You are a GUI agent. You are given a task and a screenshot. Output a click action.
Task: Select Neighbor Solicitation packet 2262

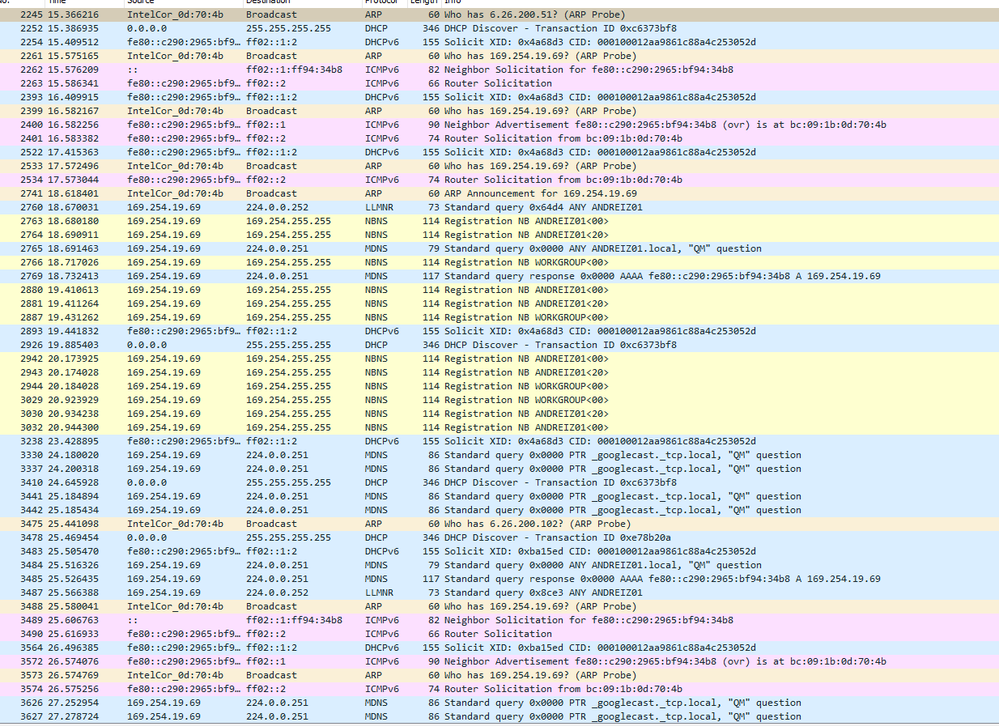click(500, 70)
